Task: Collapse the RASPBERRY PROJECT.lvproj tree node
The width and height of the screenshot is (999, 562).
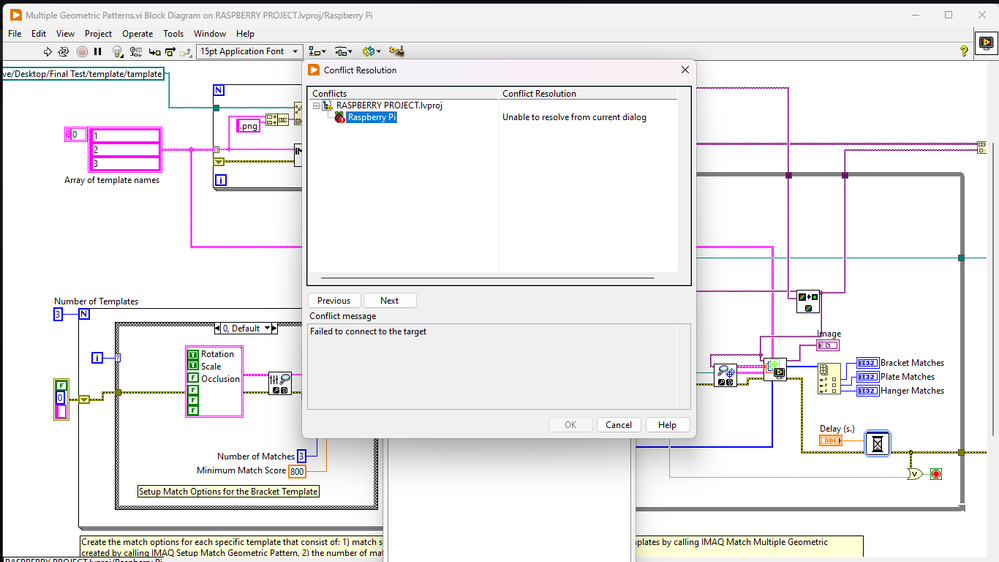Action: coord(317,106)
